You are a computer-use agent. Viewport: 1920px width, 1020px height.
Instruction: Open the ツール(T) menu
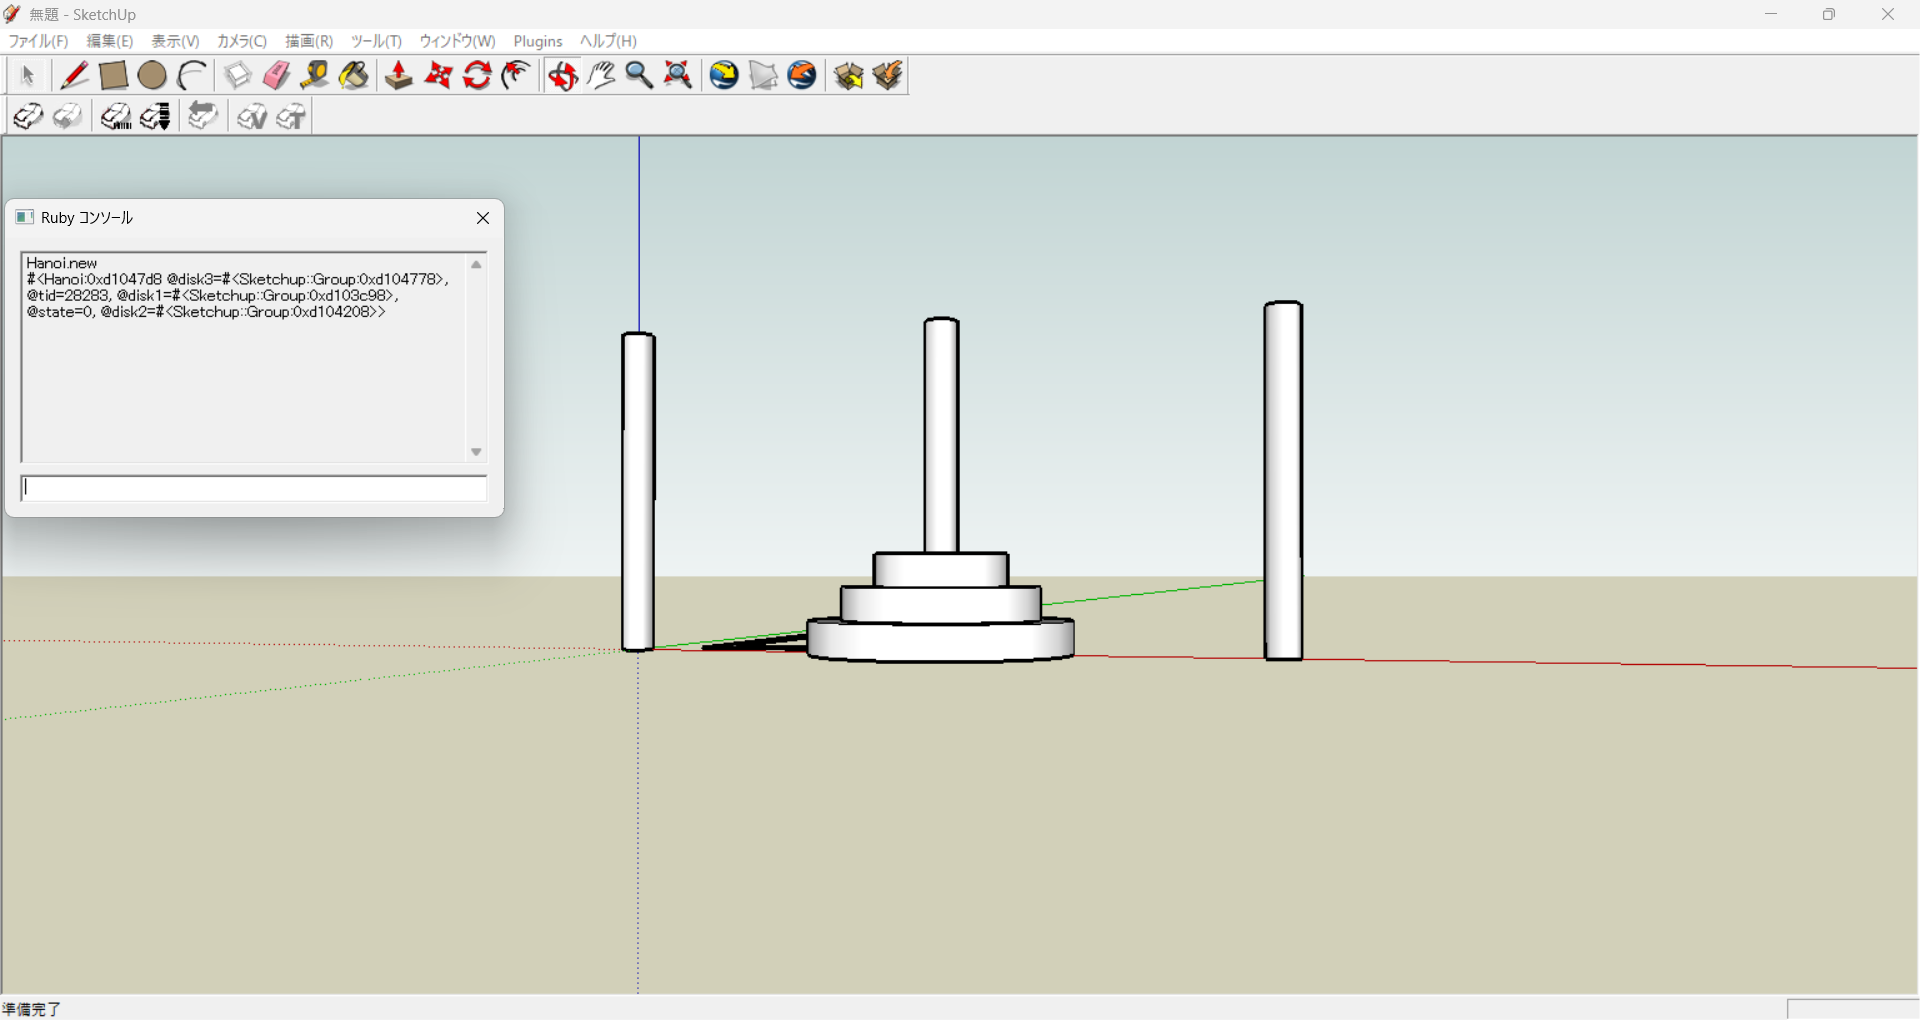(376, 41)
